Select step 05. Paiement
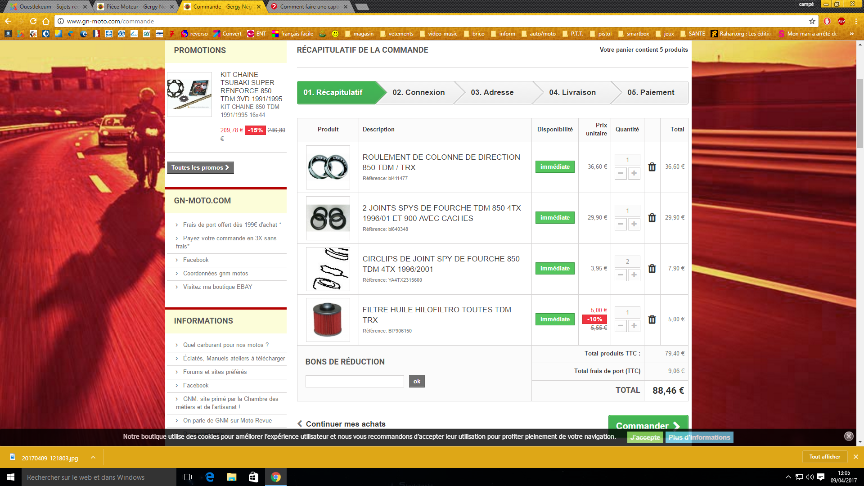864x486 pixels. click(x=650, y=92)
